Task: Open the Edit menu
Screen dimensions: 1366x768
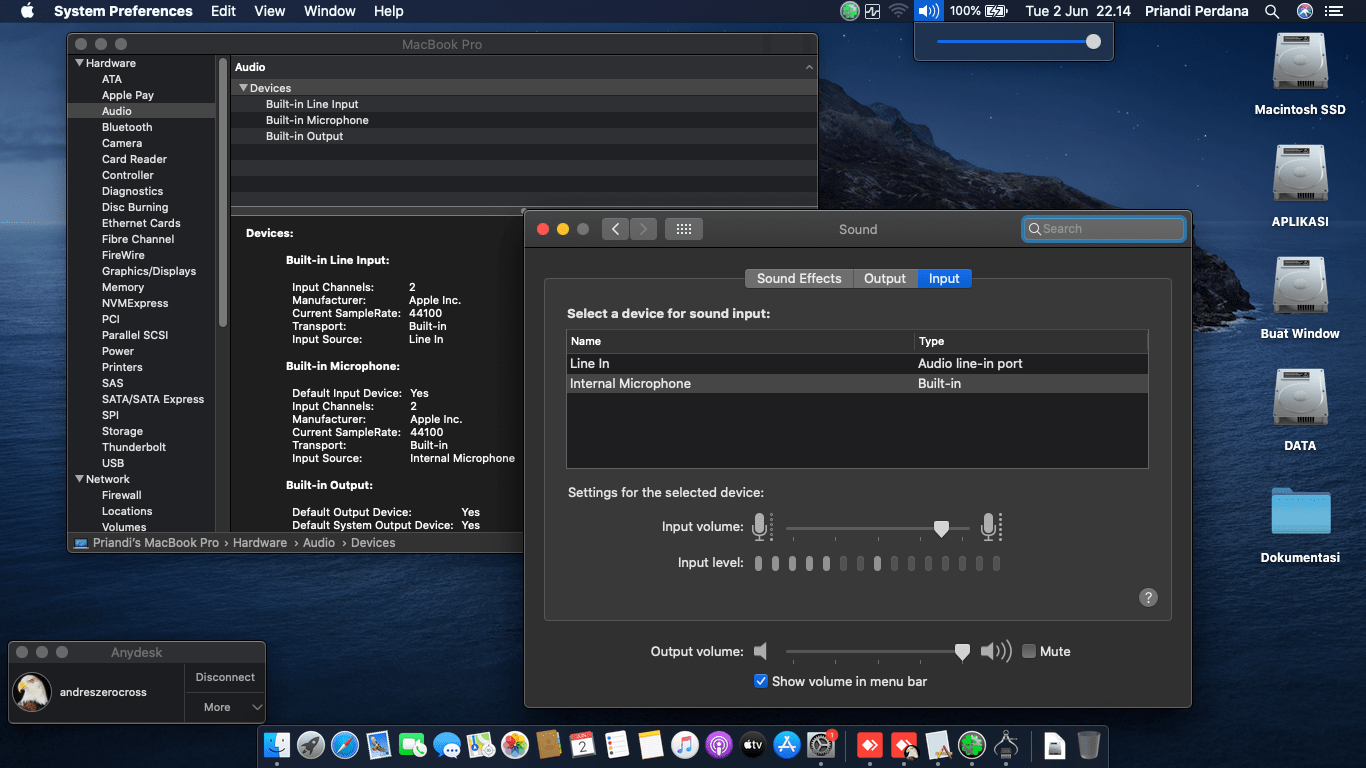Action: (223, 11)
